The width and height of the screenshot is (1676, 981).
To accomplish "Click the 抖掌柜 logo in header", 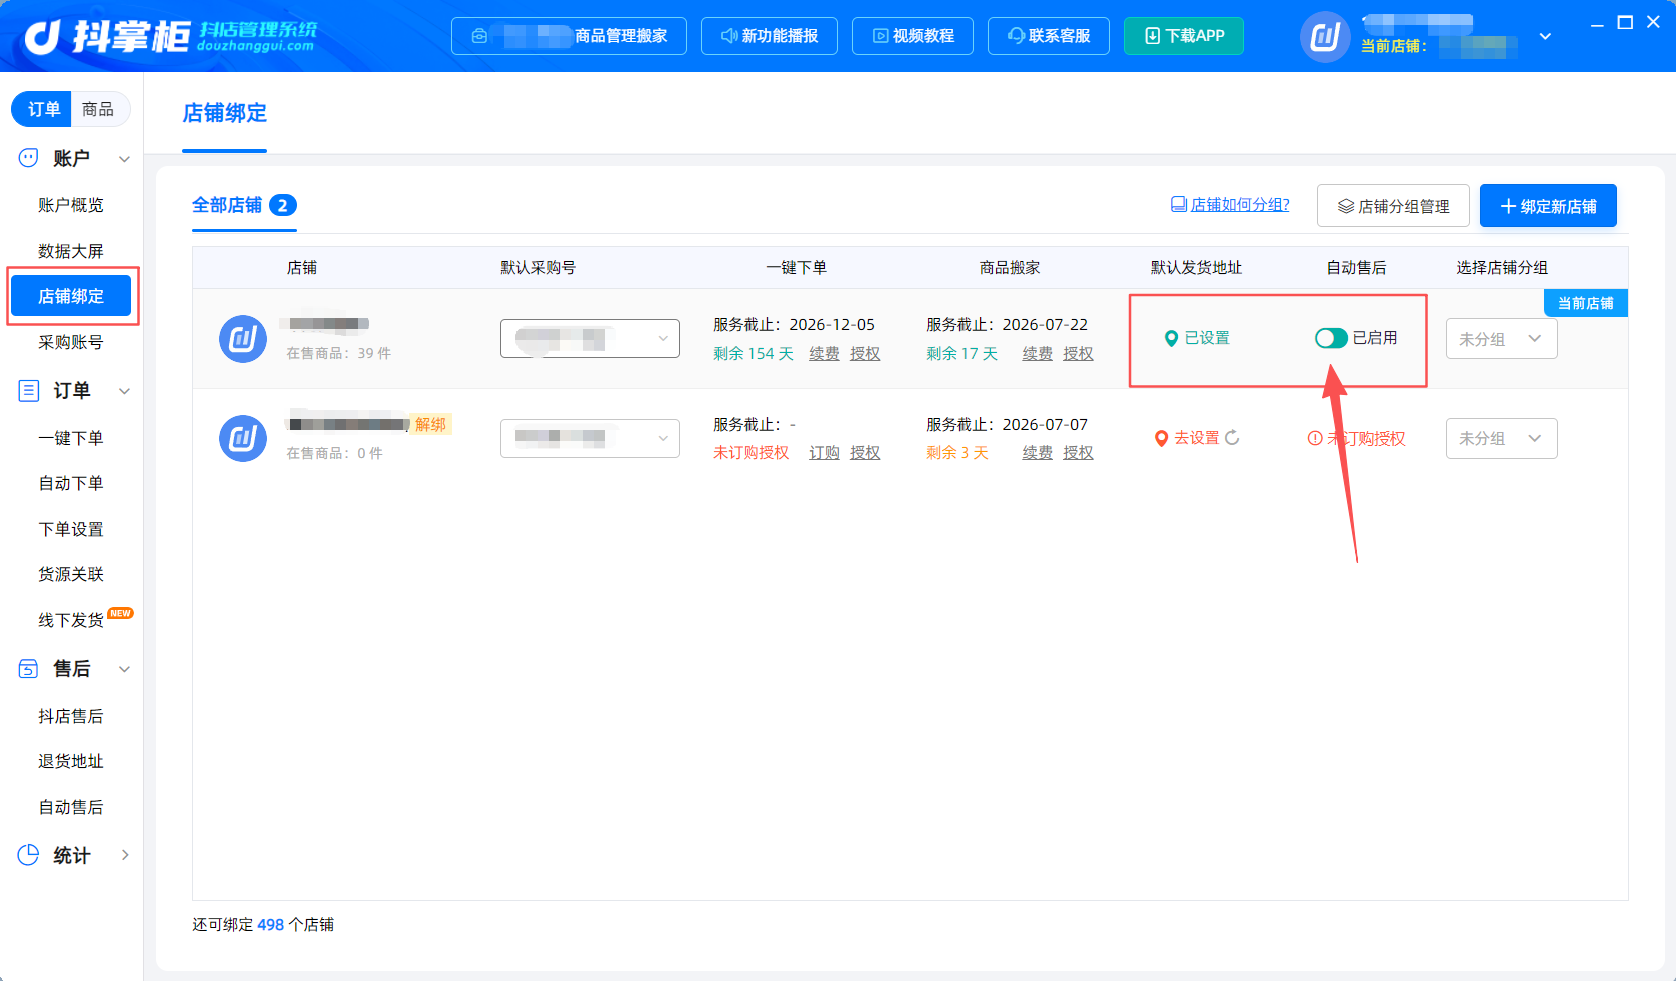I will (x=170, y=36).
